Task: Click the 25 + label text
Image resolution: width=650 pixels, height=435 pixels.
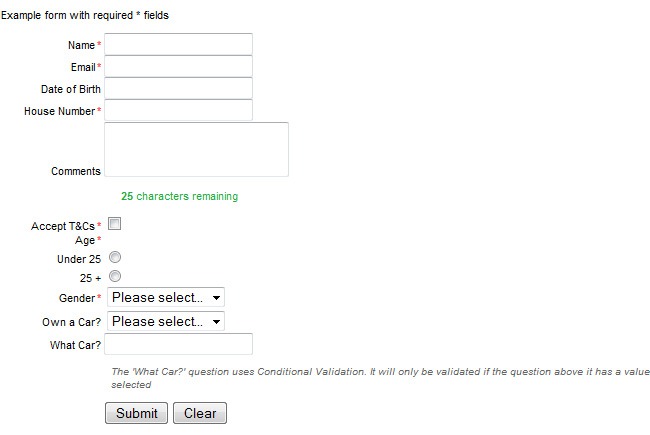Action: click(89, 277)
